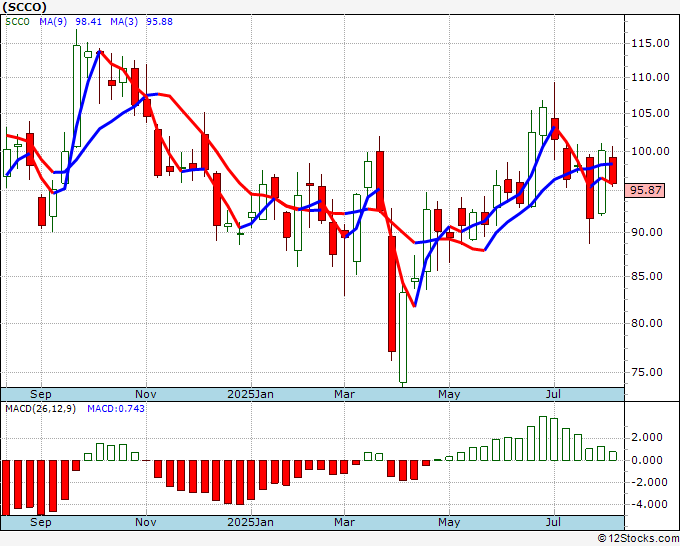Screen dimensions: 680x546
Task: Click the MACD(26,12,9) indicator label
Action: click(x=40, y=409)
